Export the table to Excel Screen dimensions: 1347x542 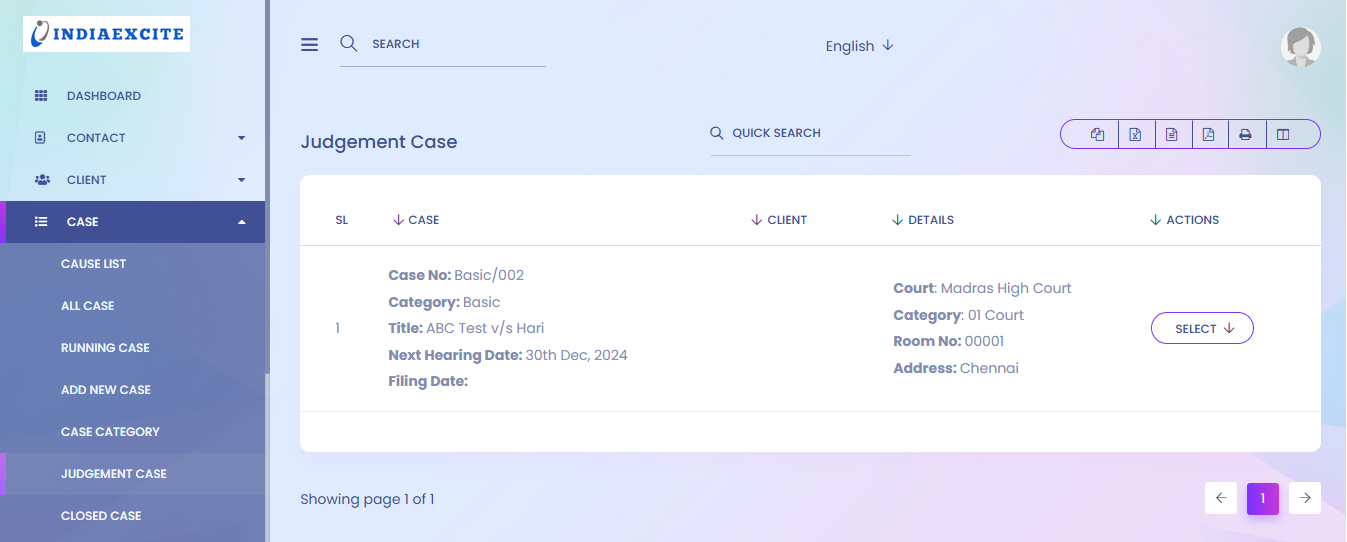(x=1135, y=135)
